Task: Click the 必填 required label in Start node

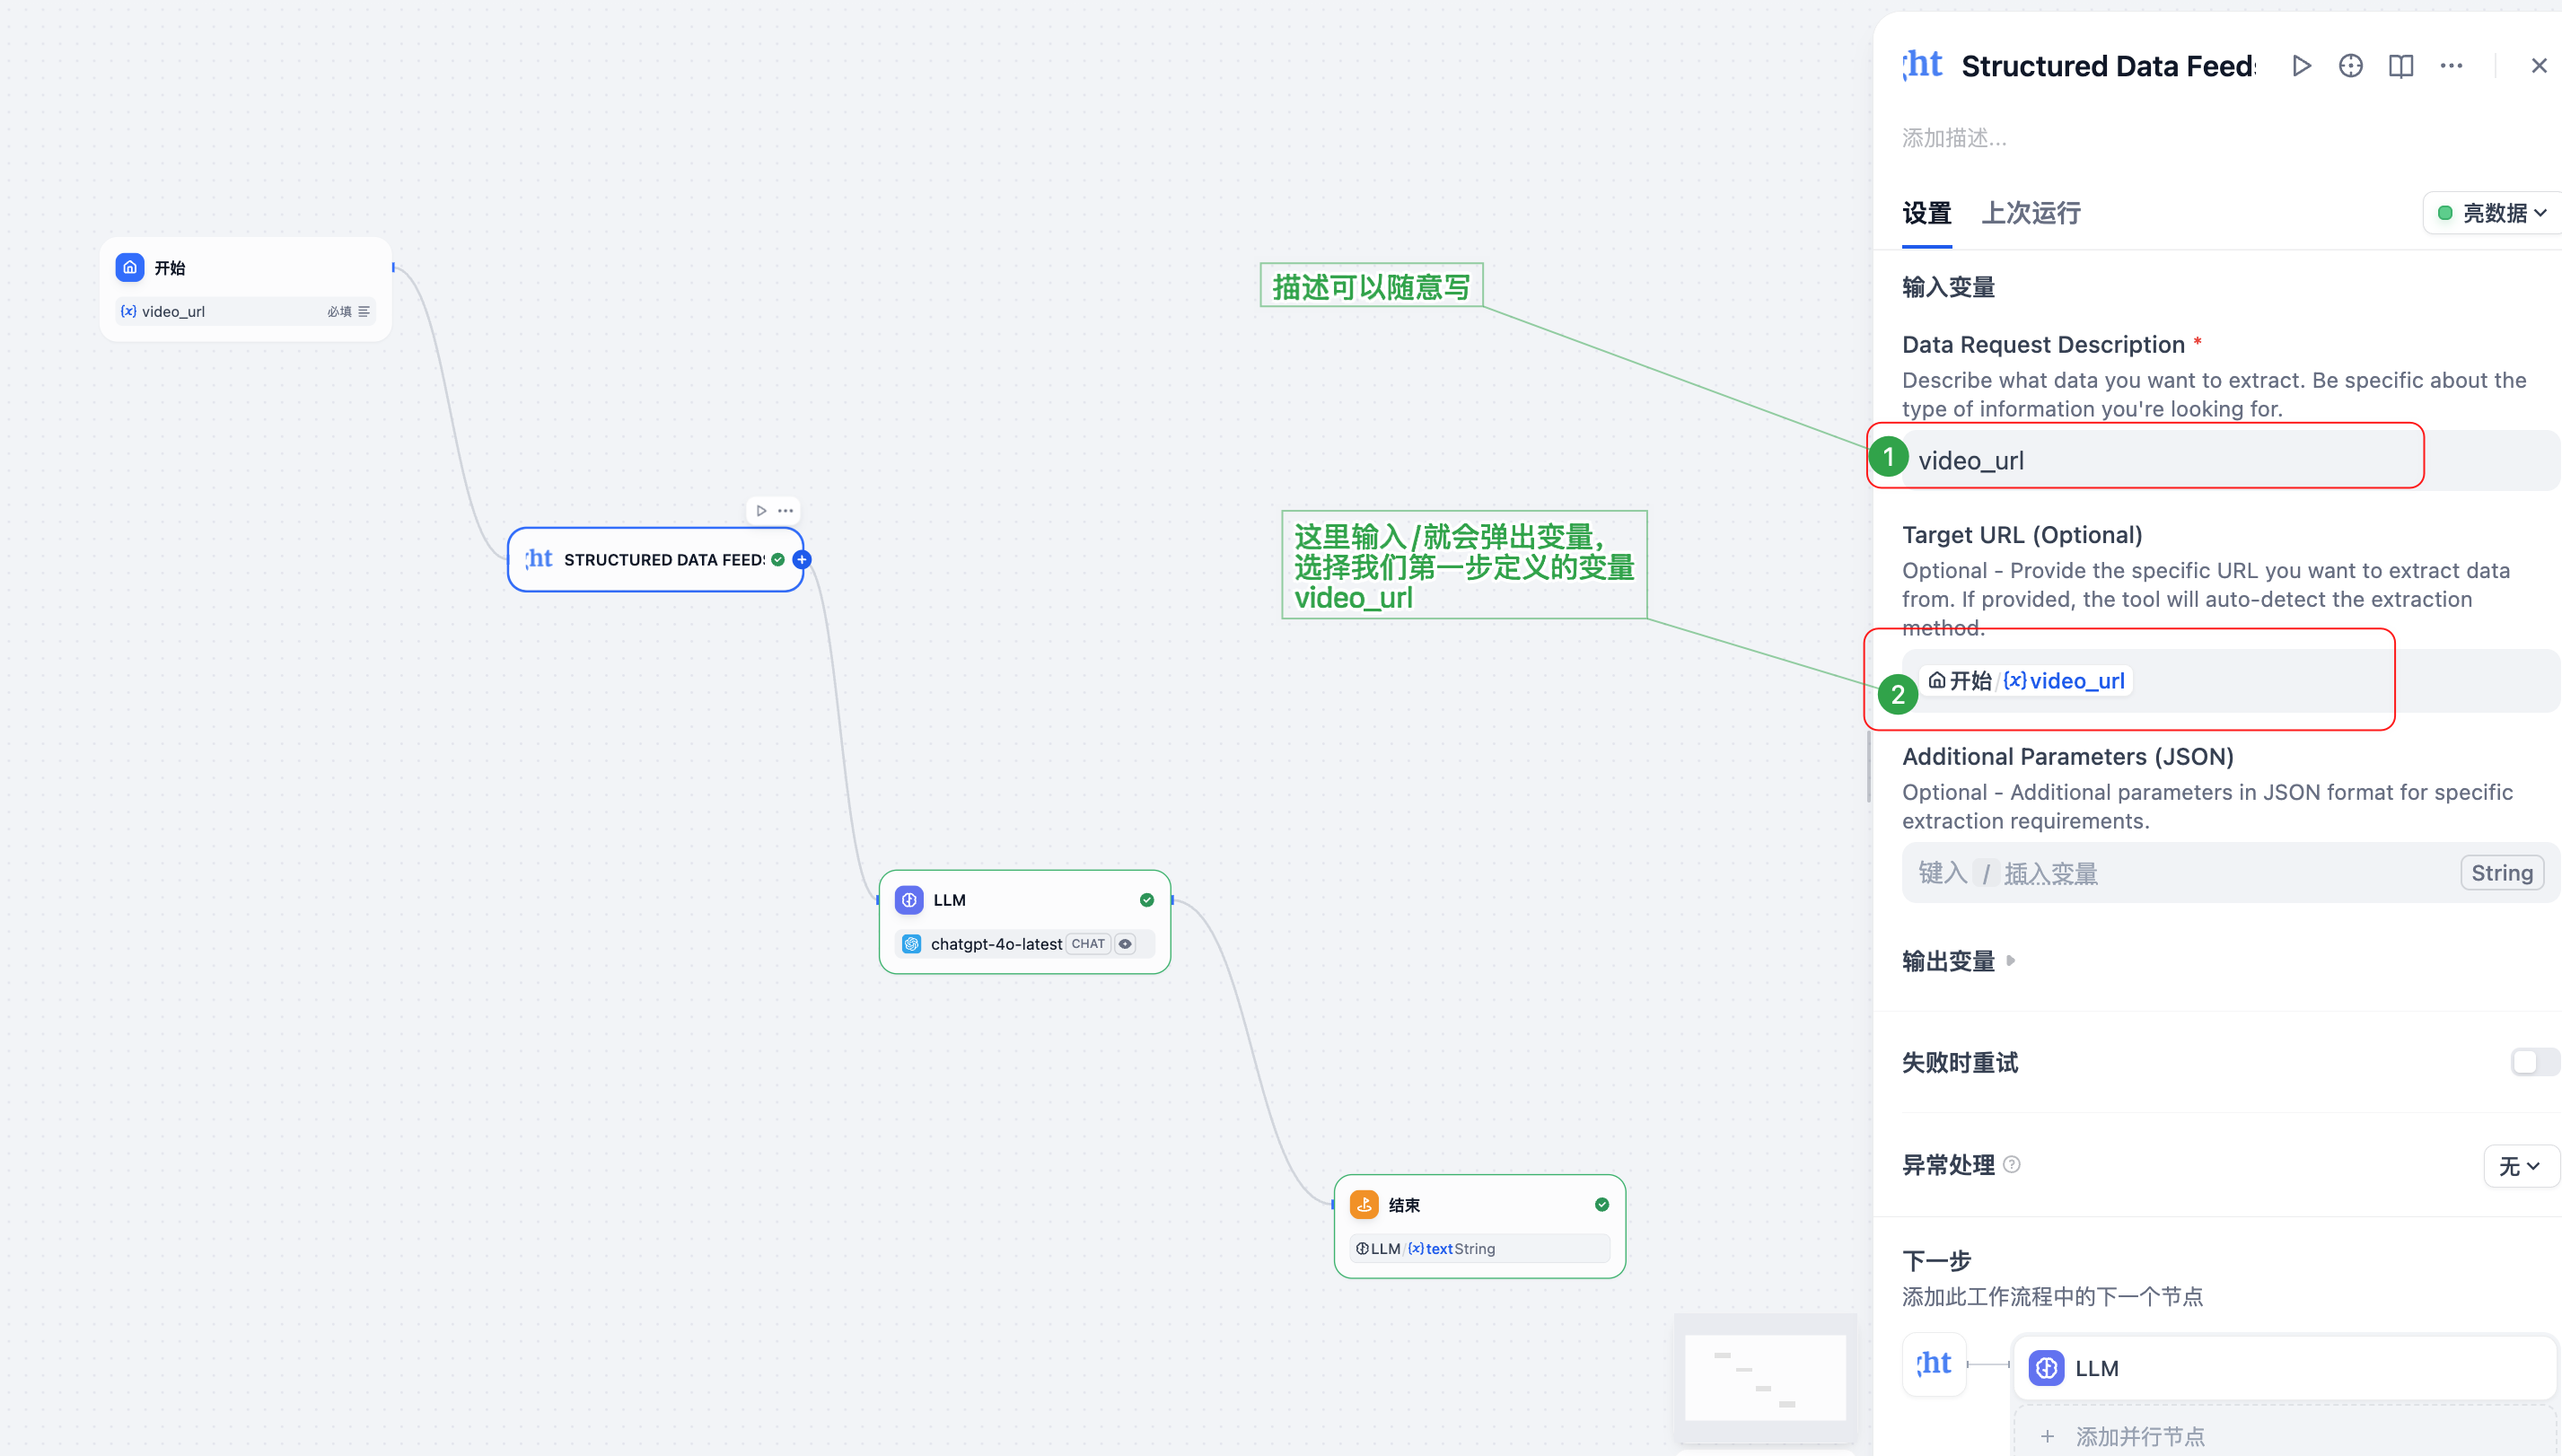Action: point(339,311)
